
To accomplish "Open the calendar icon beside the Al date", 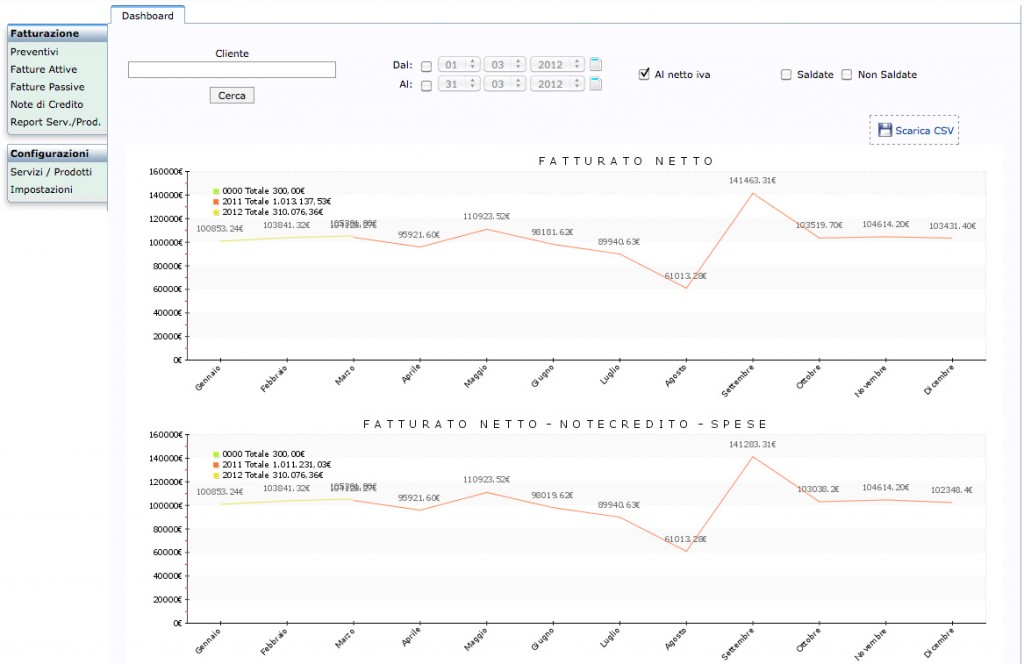I will [596, 84].
